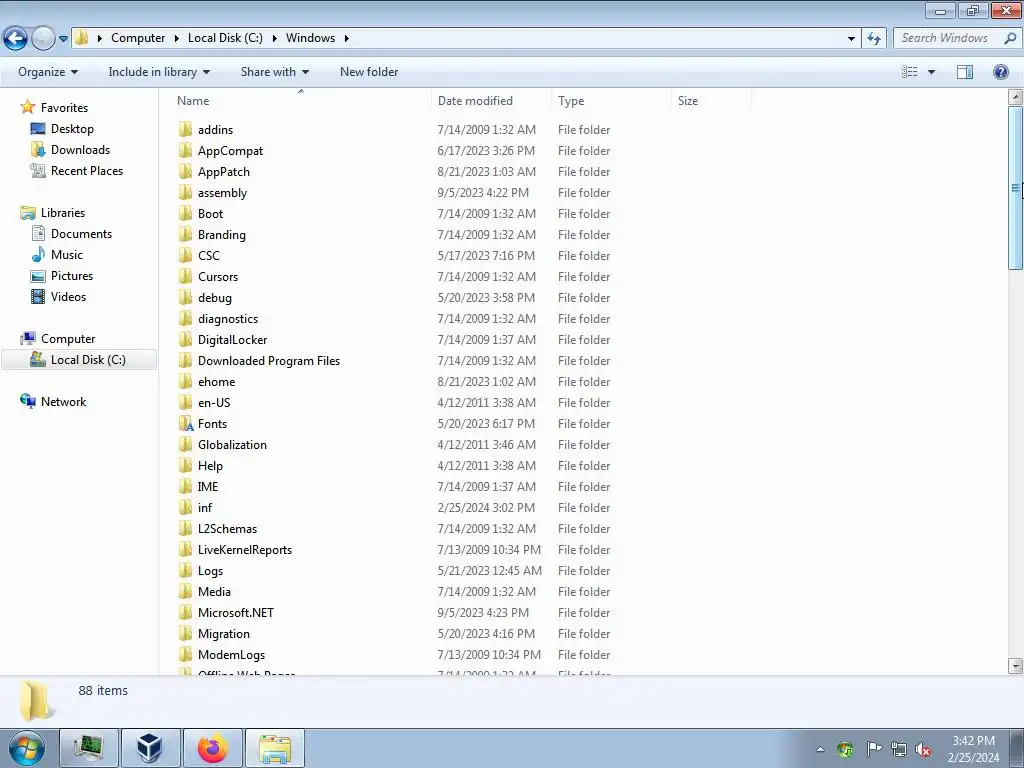1024x768 pixels.
Task: Select the LiveKernelReports folder icon
Action: pos(185,550)
